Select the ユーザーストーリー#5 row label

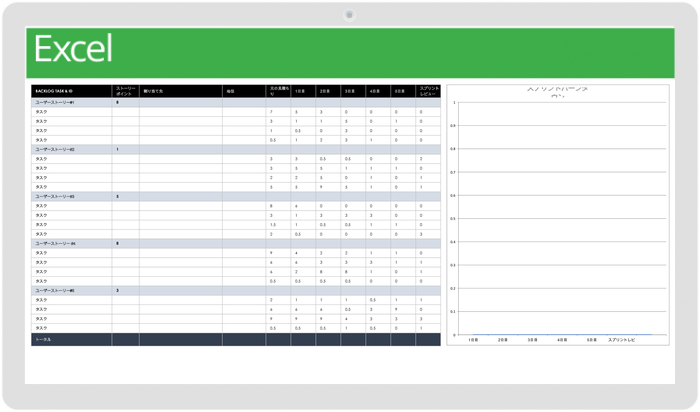(55, 291)
